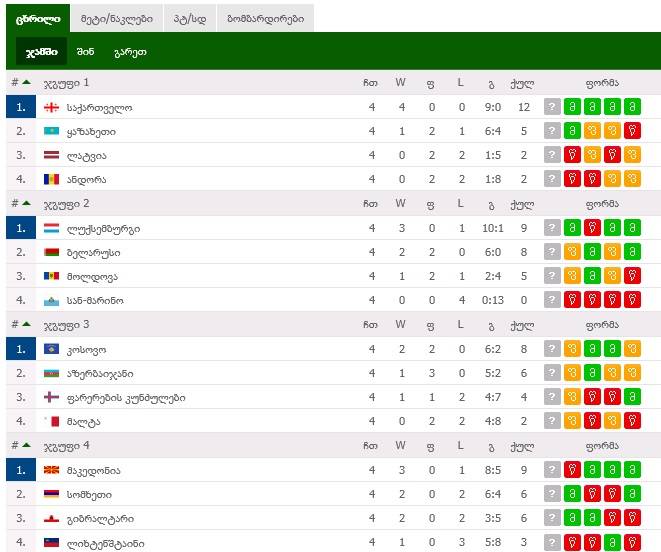Open the ბომბარდირები tab

(x=264, y=18)
